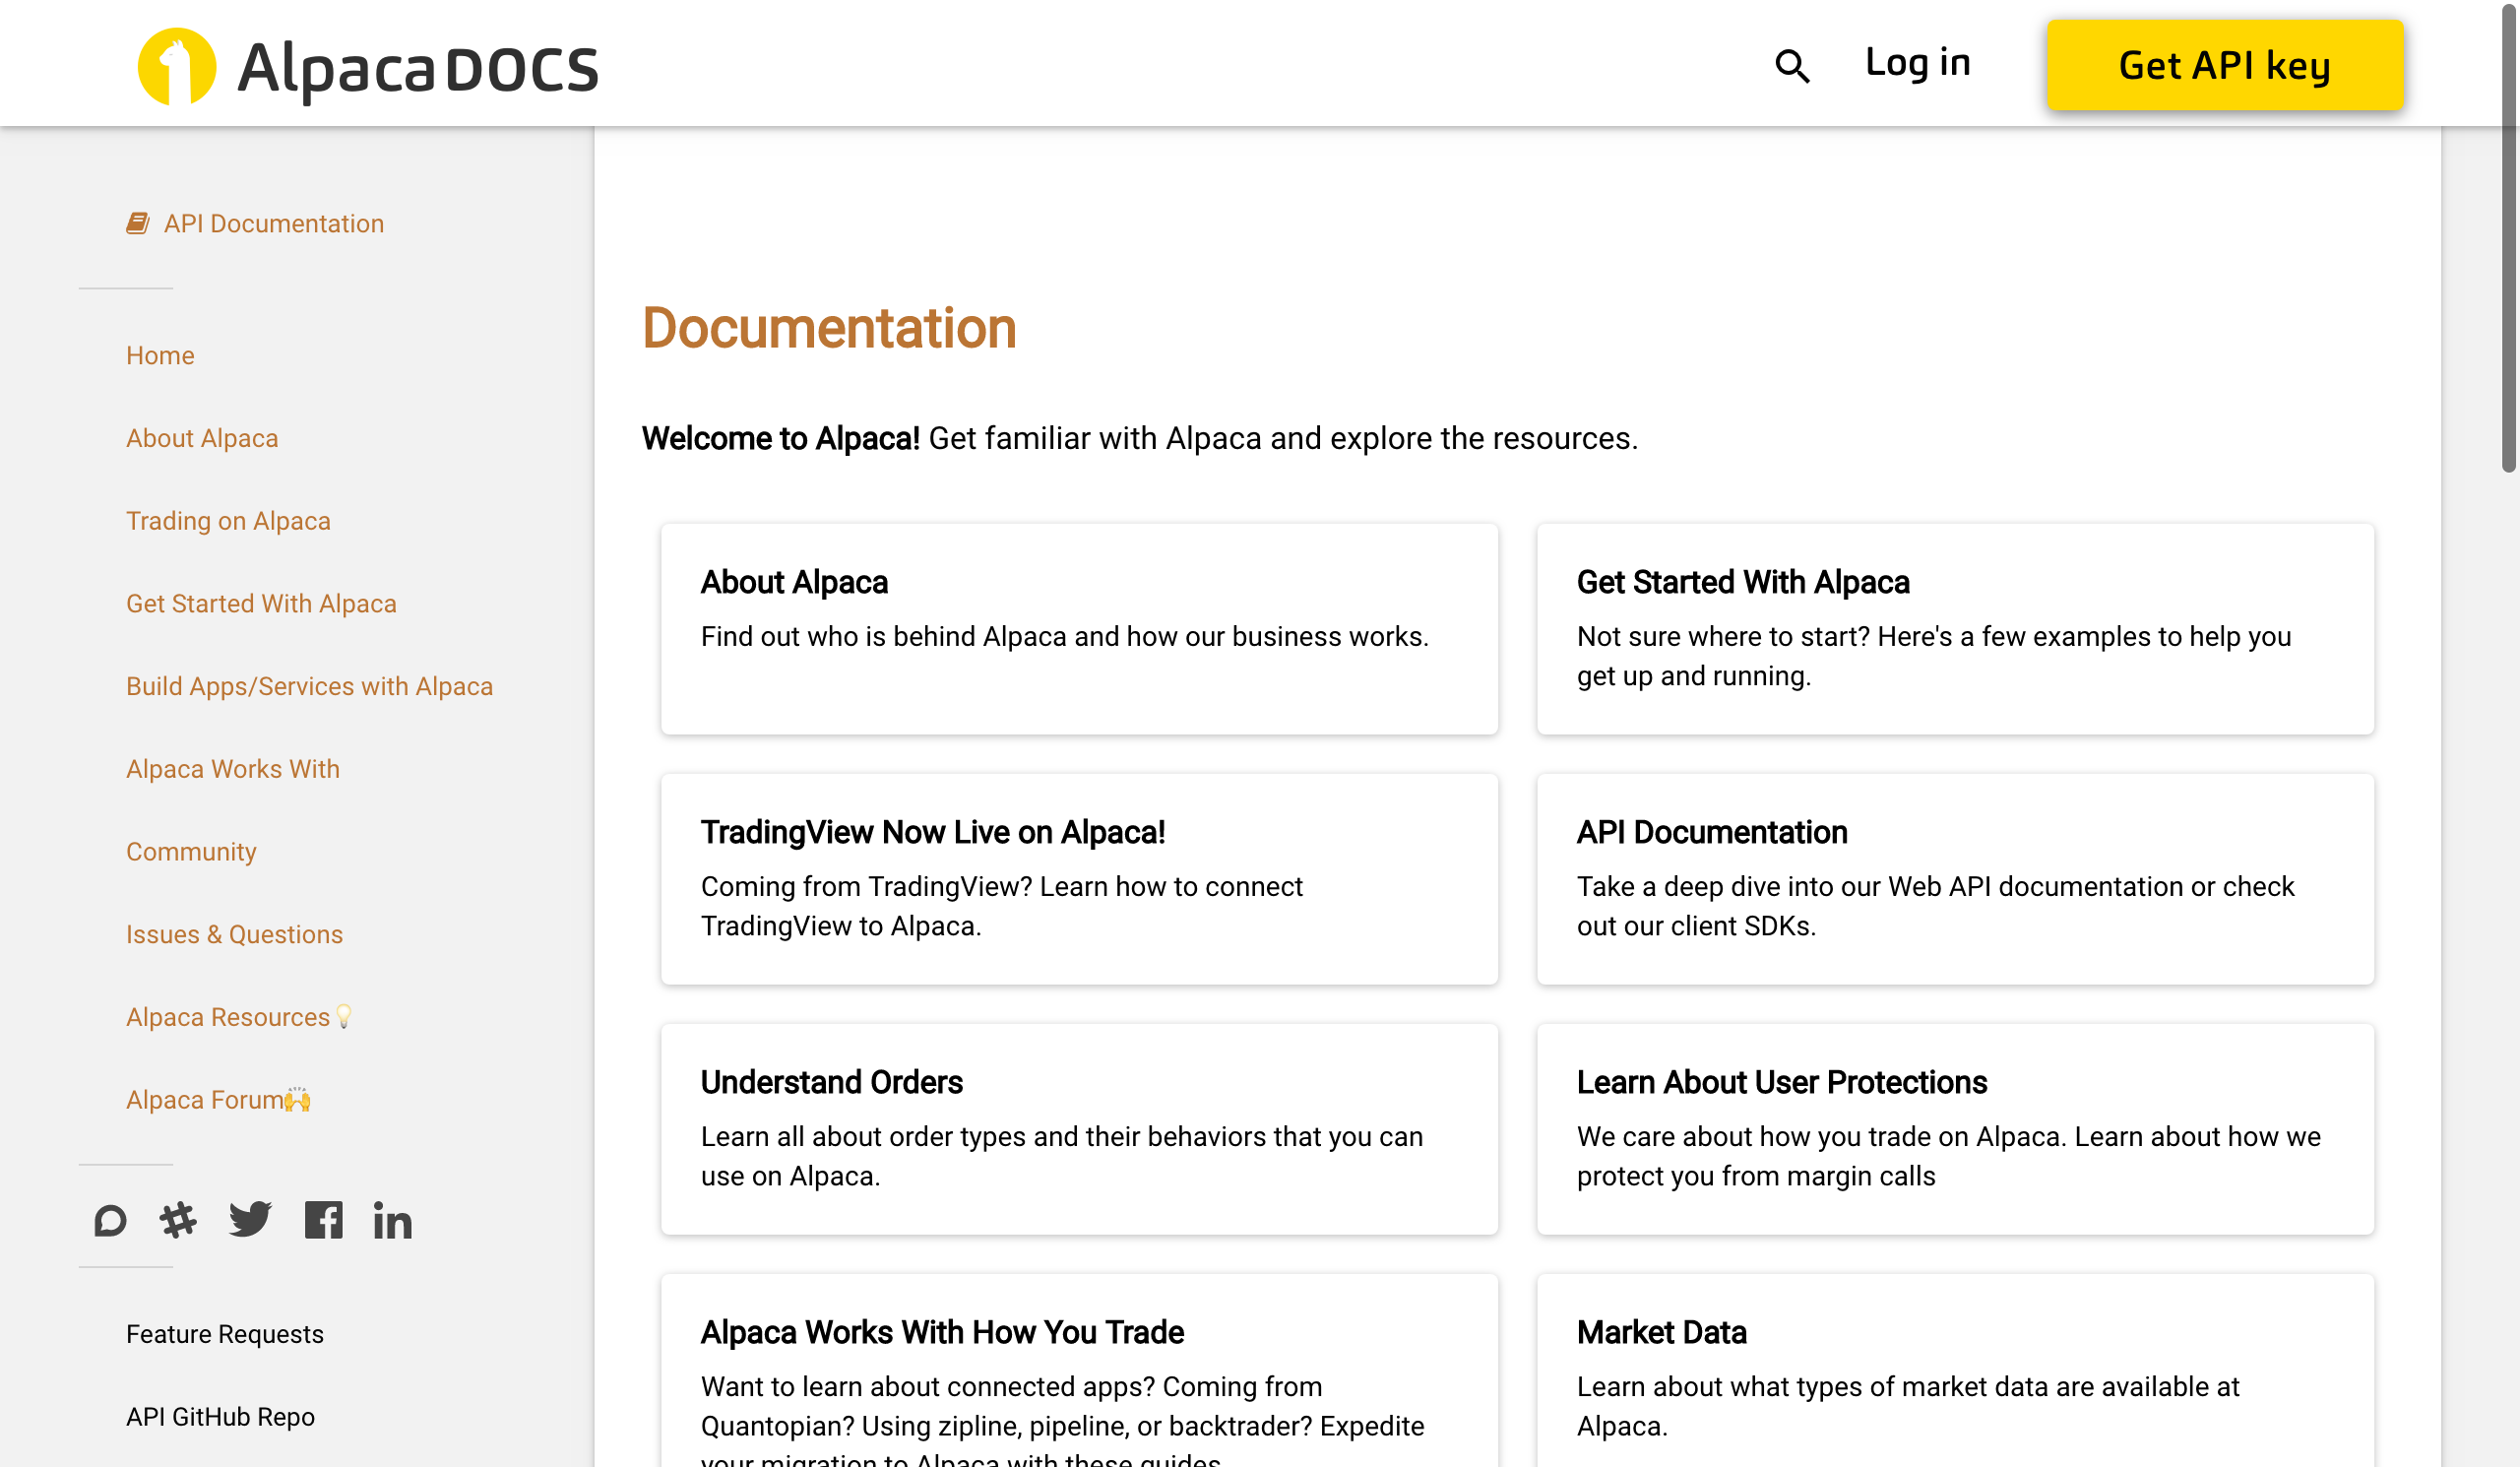The image size is (2520, 1467).
Task: Open Alpaca Works With sidebar link
Action: click(233, 769)
